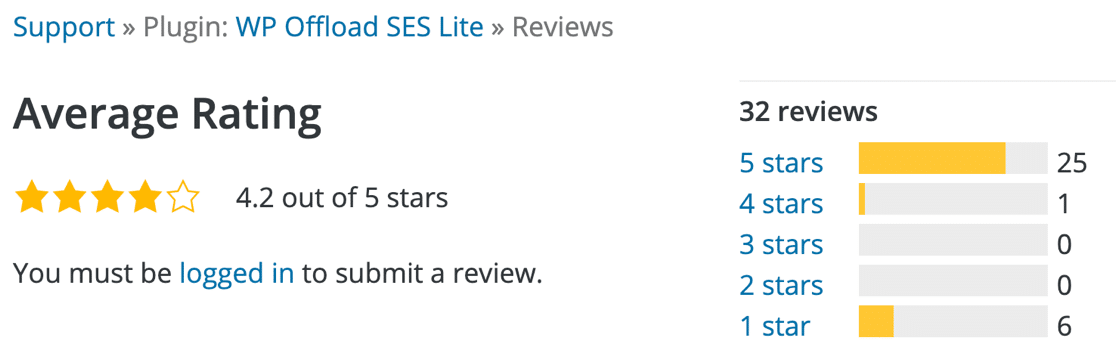
Task: Click the 5 stars rating bar
Action: coord(953,158)
